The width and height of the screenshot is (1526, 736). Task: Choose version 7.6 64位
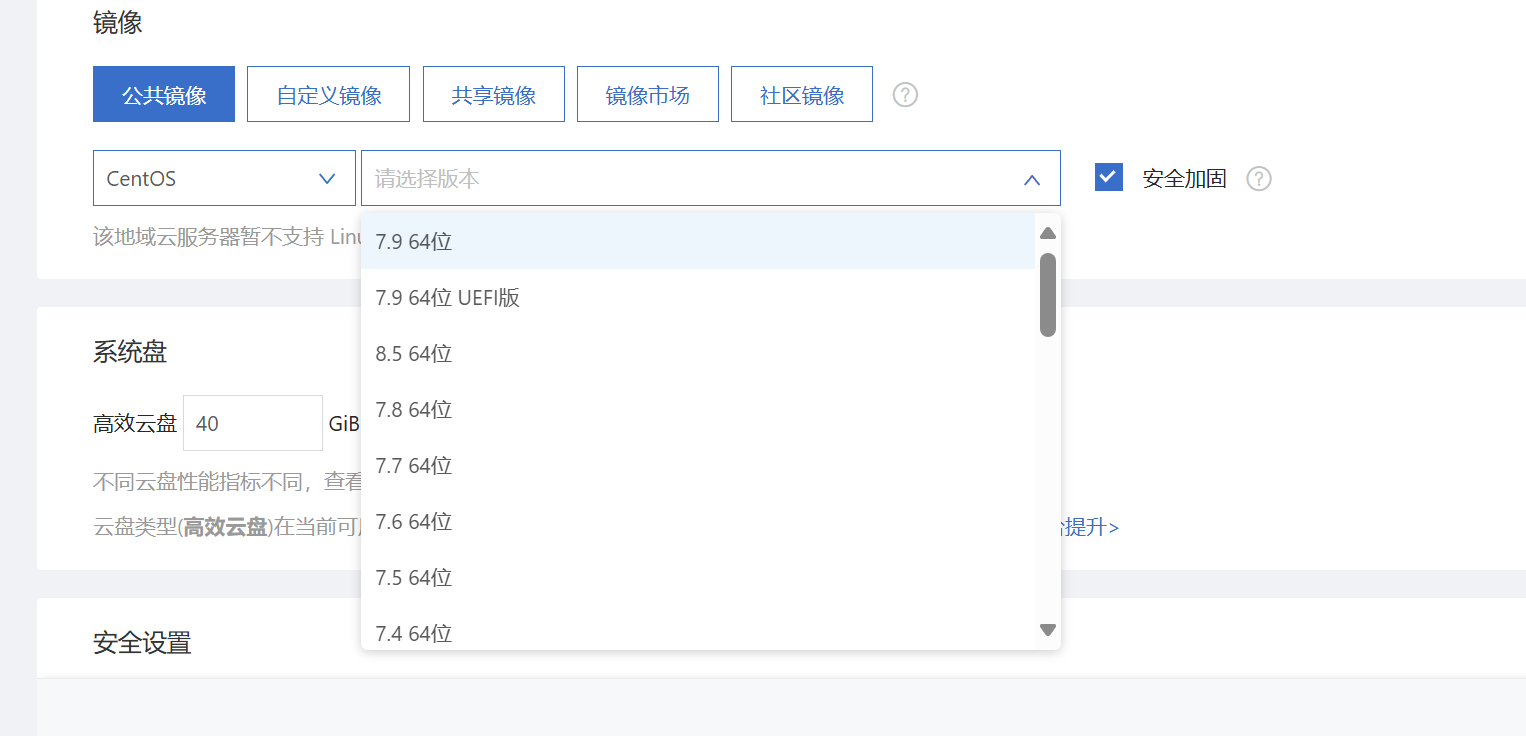(698, 521)
